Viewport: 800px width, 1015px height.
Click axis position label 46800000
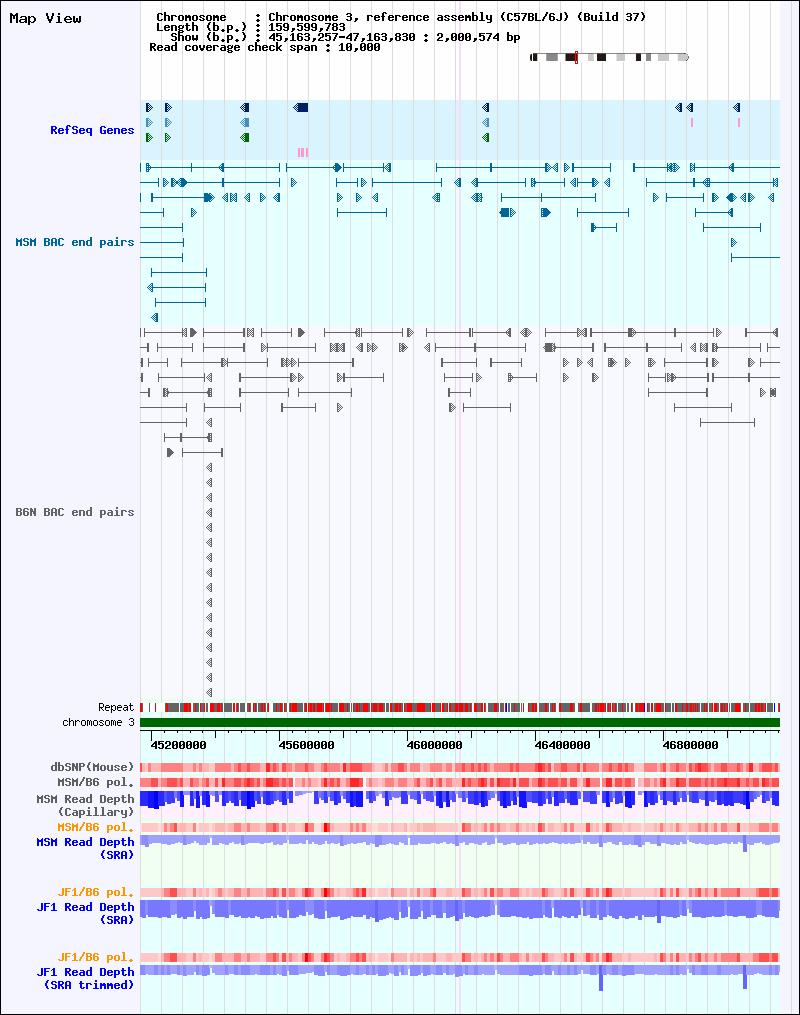click(x=691, y=745)
